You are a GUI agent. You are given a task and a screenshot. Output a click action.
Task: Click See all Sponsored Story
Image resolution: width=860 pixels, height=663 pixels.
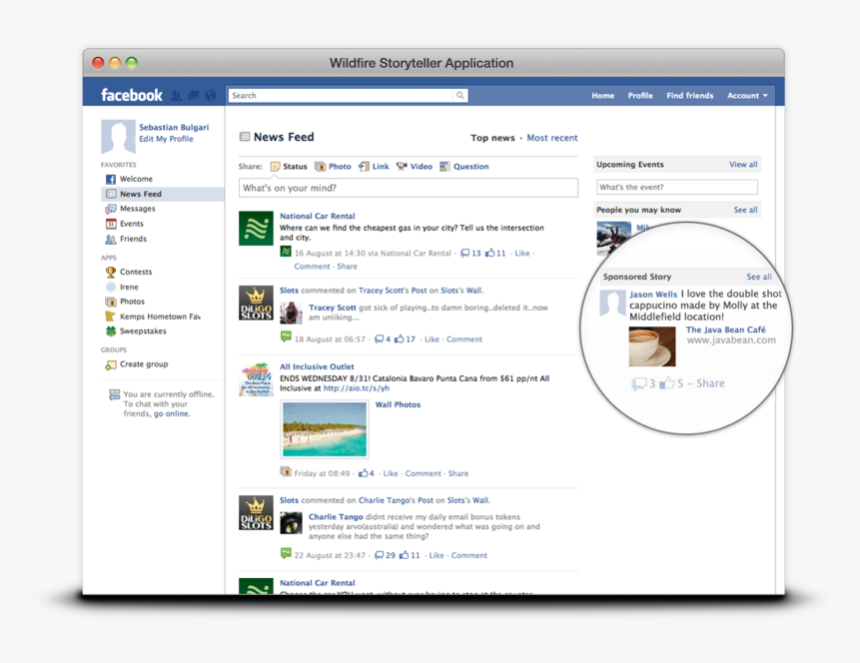pos(759,277)
